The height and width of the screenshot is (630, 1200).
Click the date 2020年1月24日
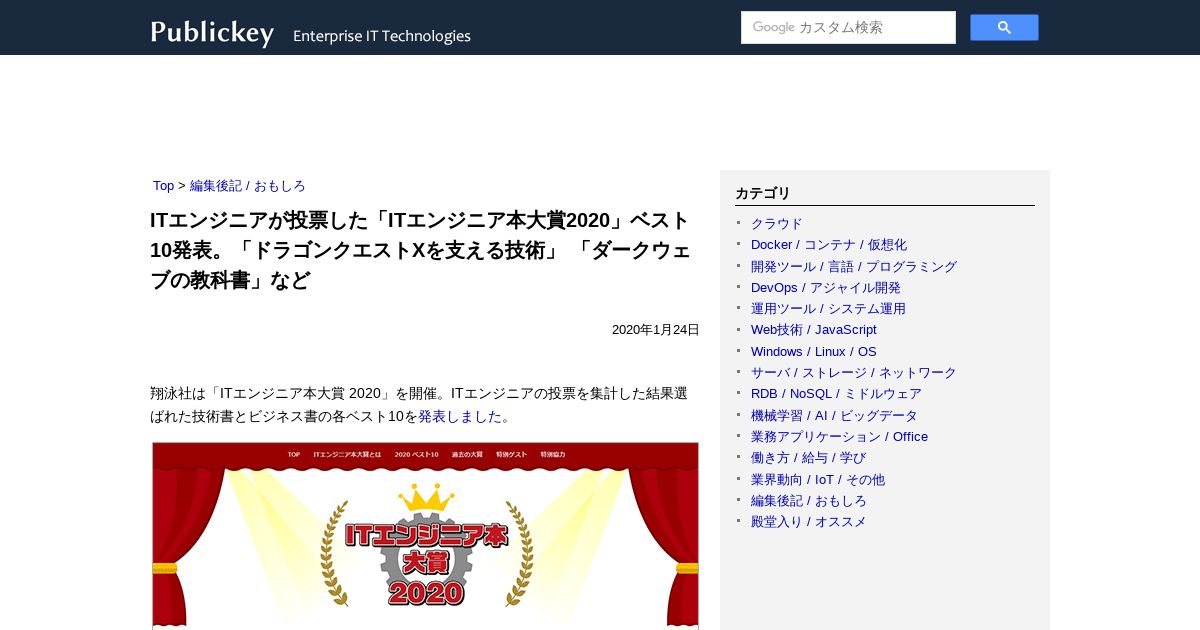(656, 330)
